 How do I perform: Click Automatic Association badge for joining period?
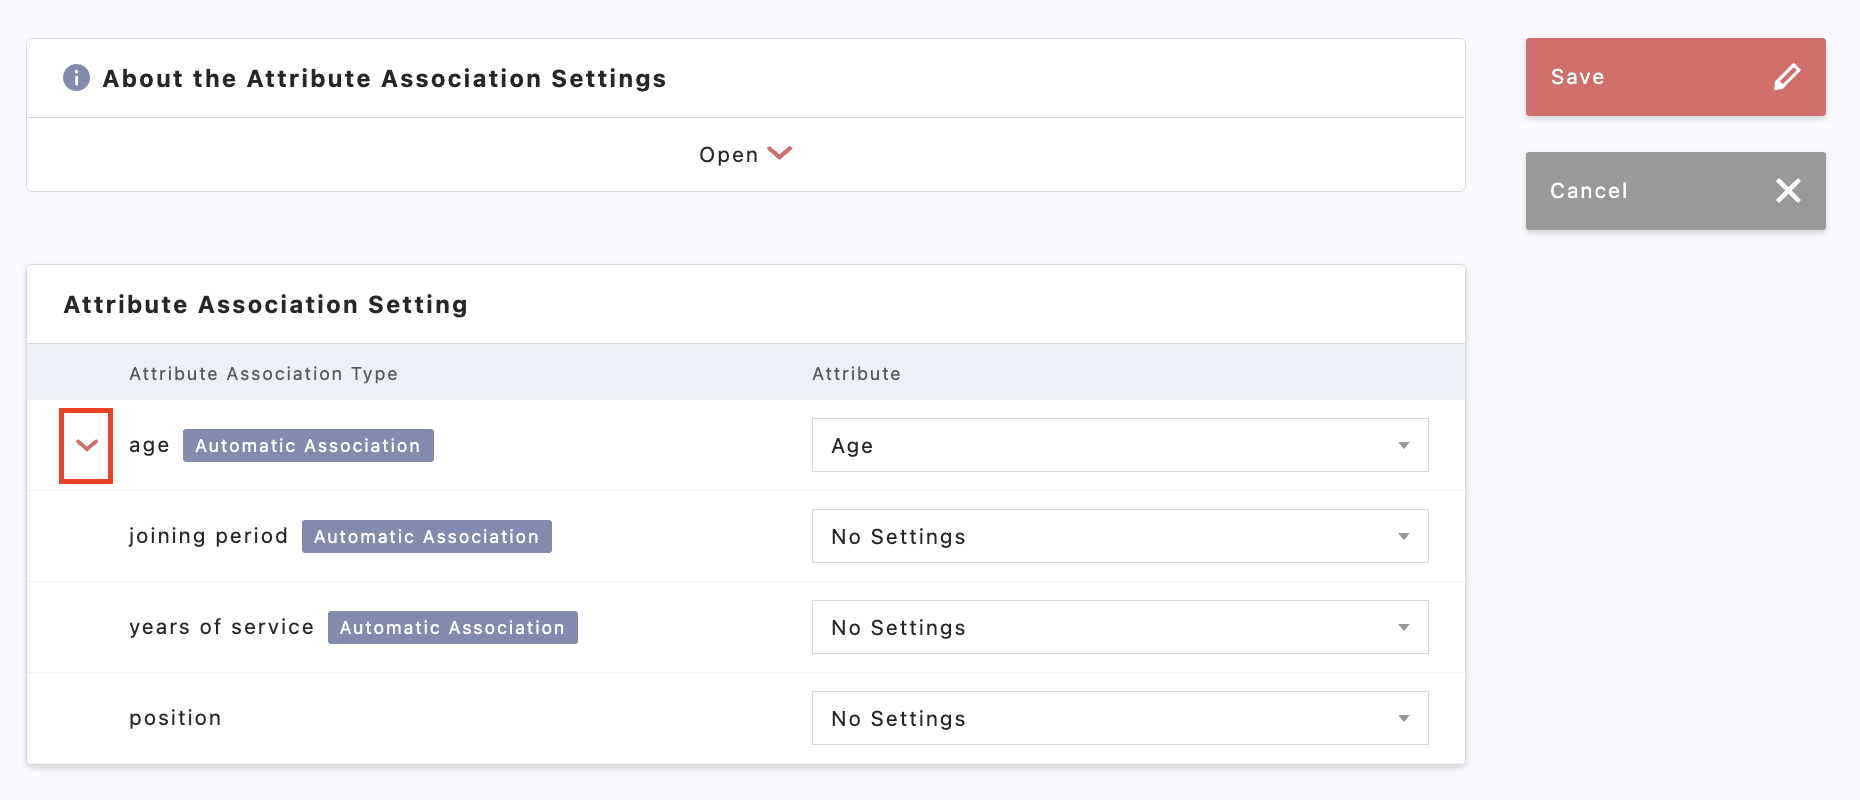coord(426,537)
